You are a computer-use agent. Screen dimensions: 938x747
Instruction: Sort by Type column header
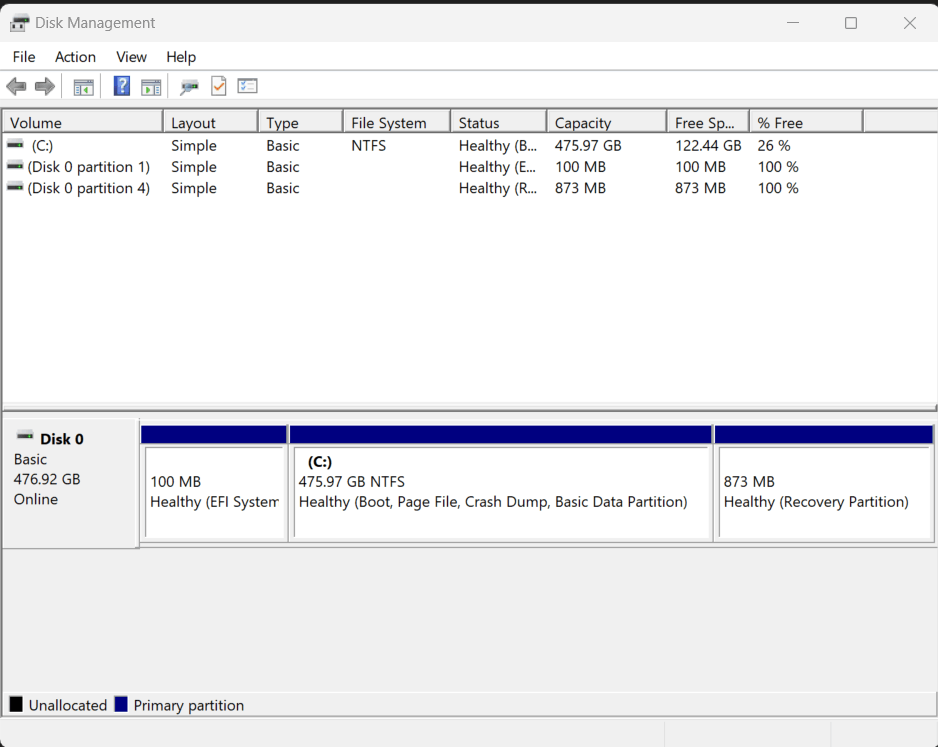(301, 123)
